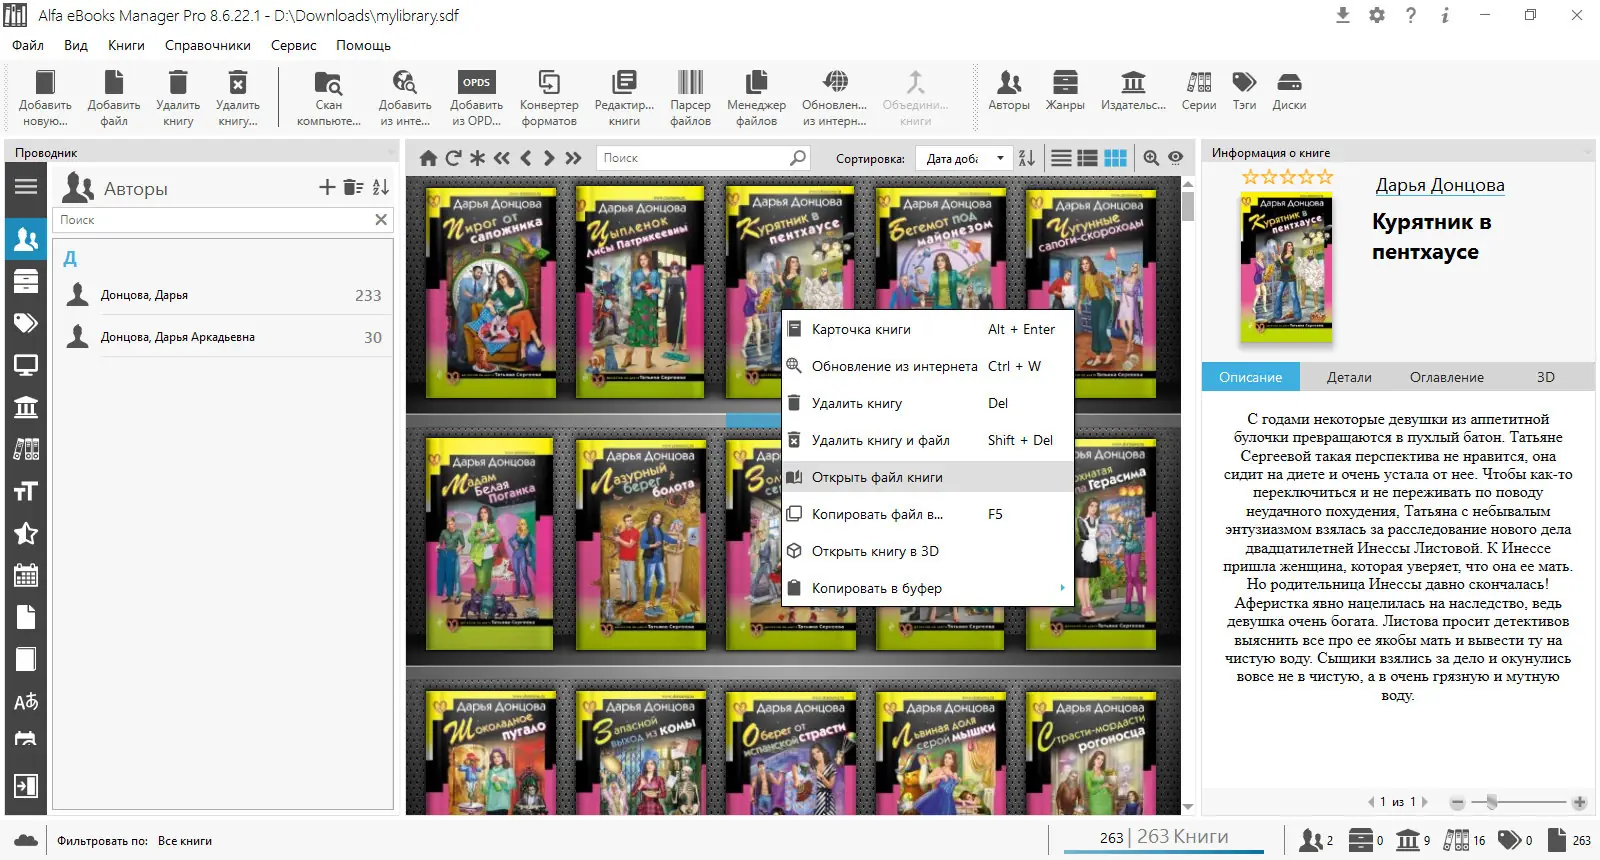This screenshot has width=1600, height=860.
Task: Jump to the first page of books
Action: 501,158
